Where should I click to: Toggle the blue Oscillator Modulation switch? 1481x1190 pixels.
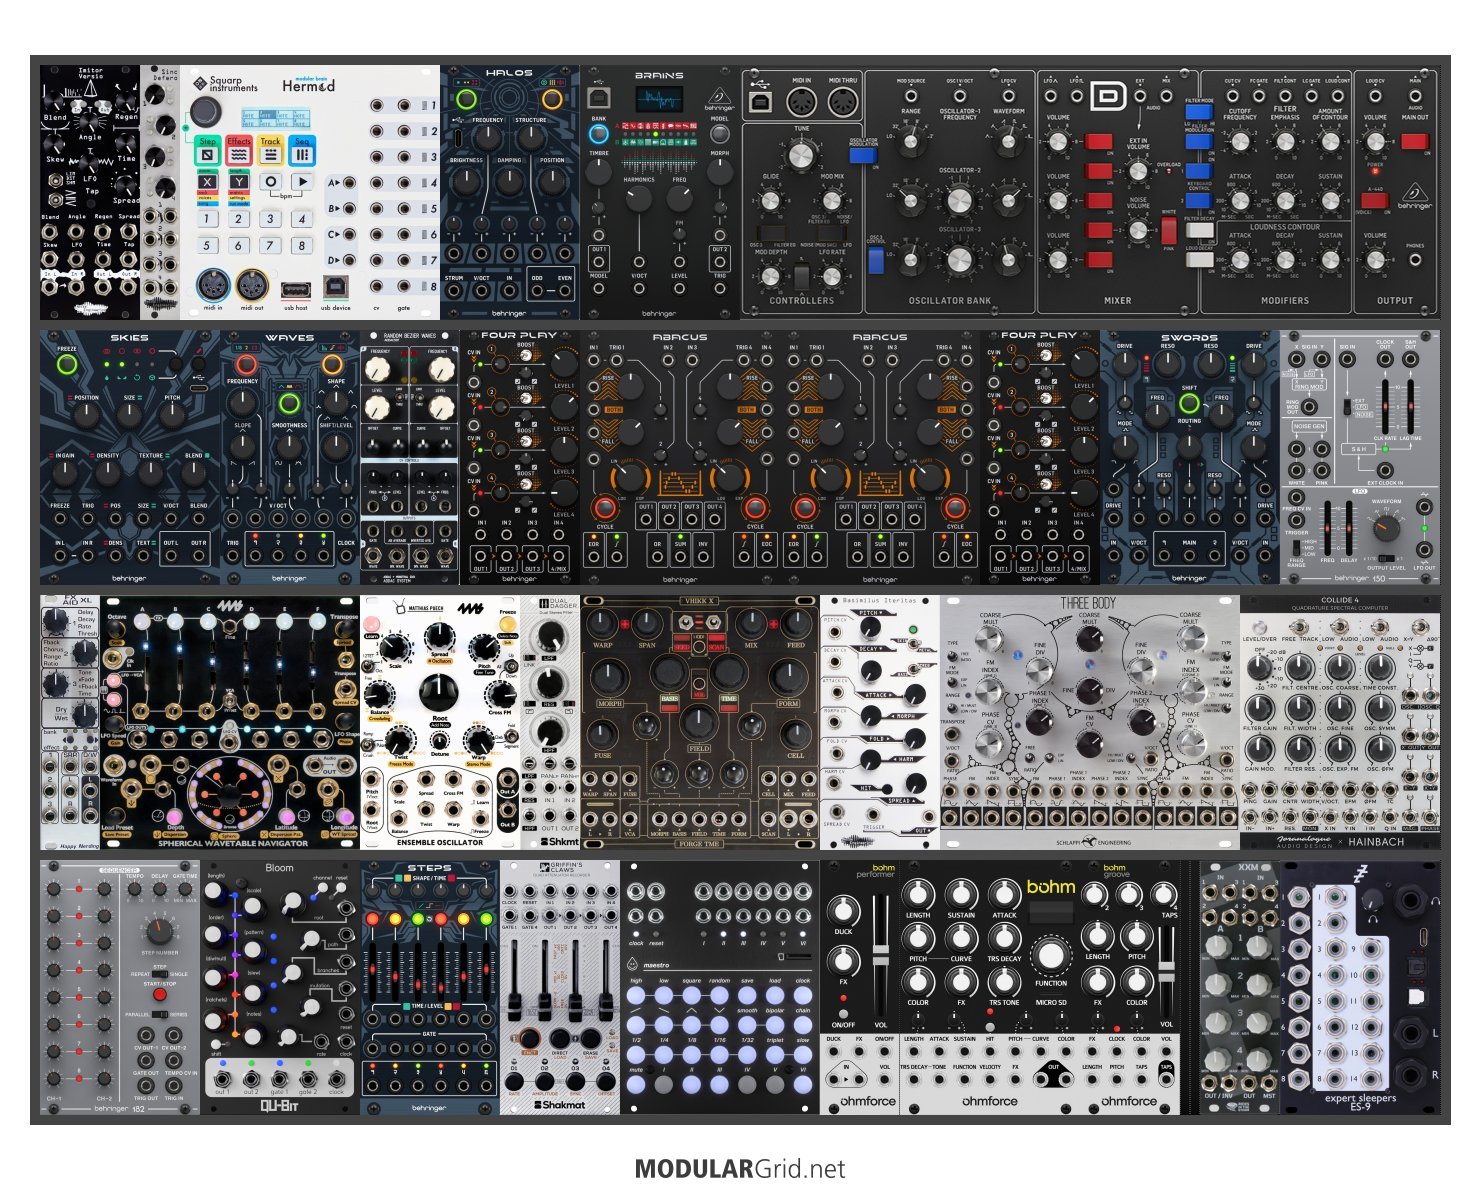pos(862,155)
